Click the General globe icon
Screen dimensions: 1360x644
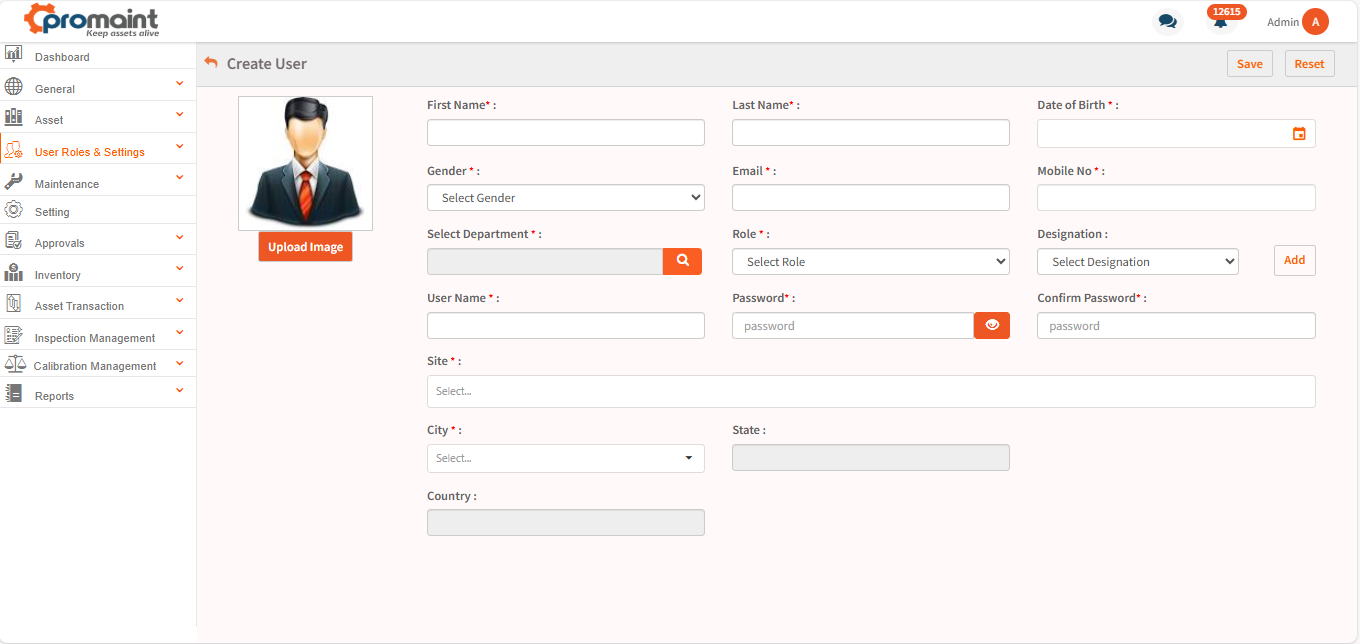click(x=14, y=86)
